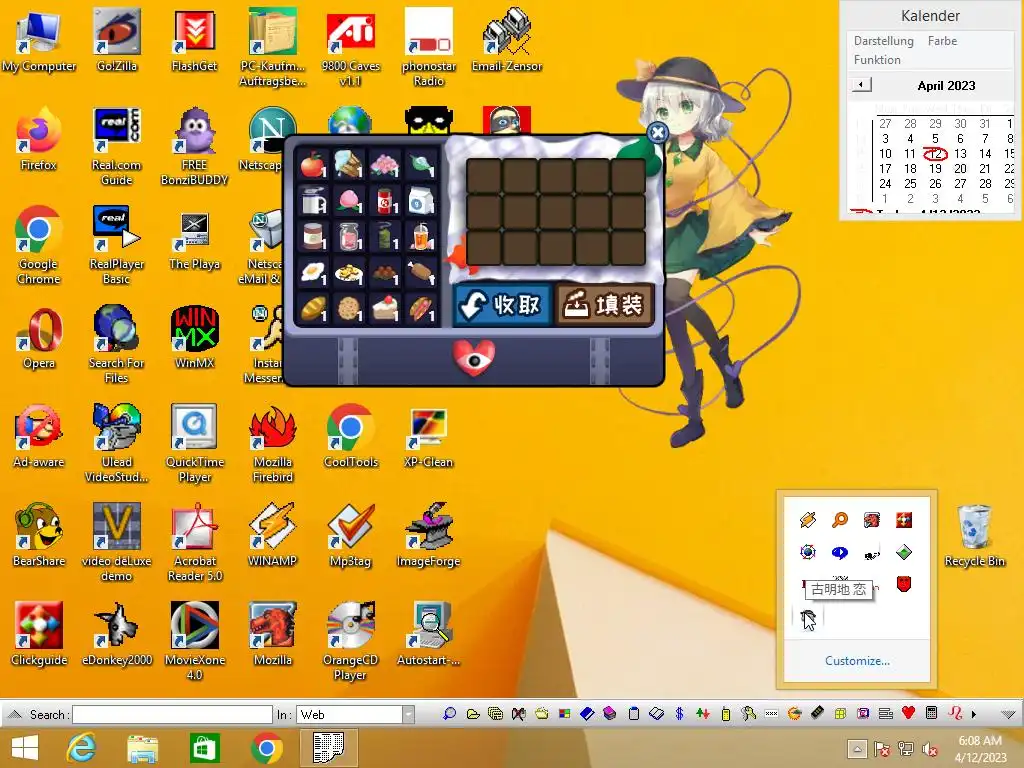Expand toolbar with the up arrow beside Search
This screenshot has height=768, width=1024.
(15, 714)
